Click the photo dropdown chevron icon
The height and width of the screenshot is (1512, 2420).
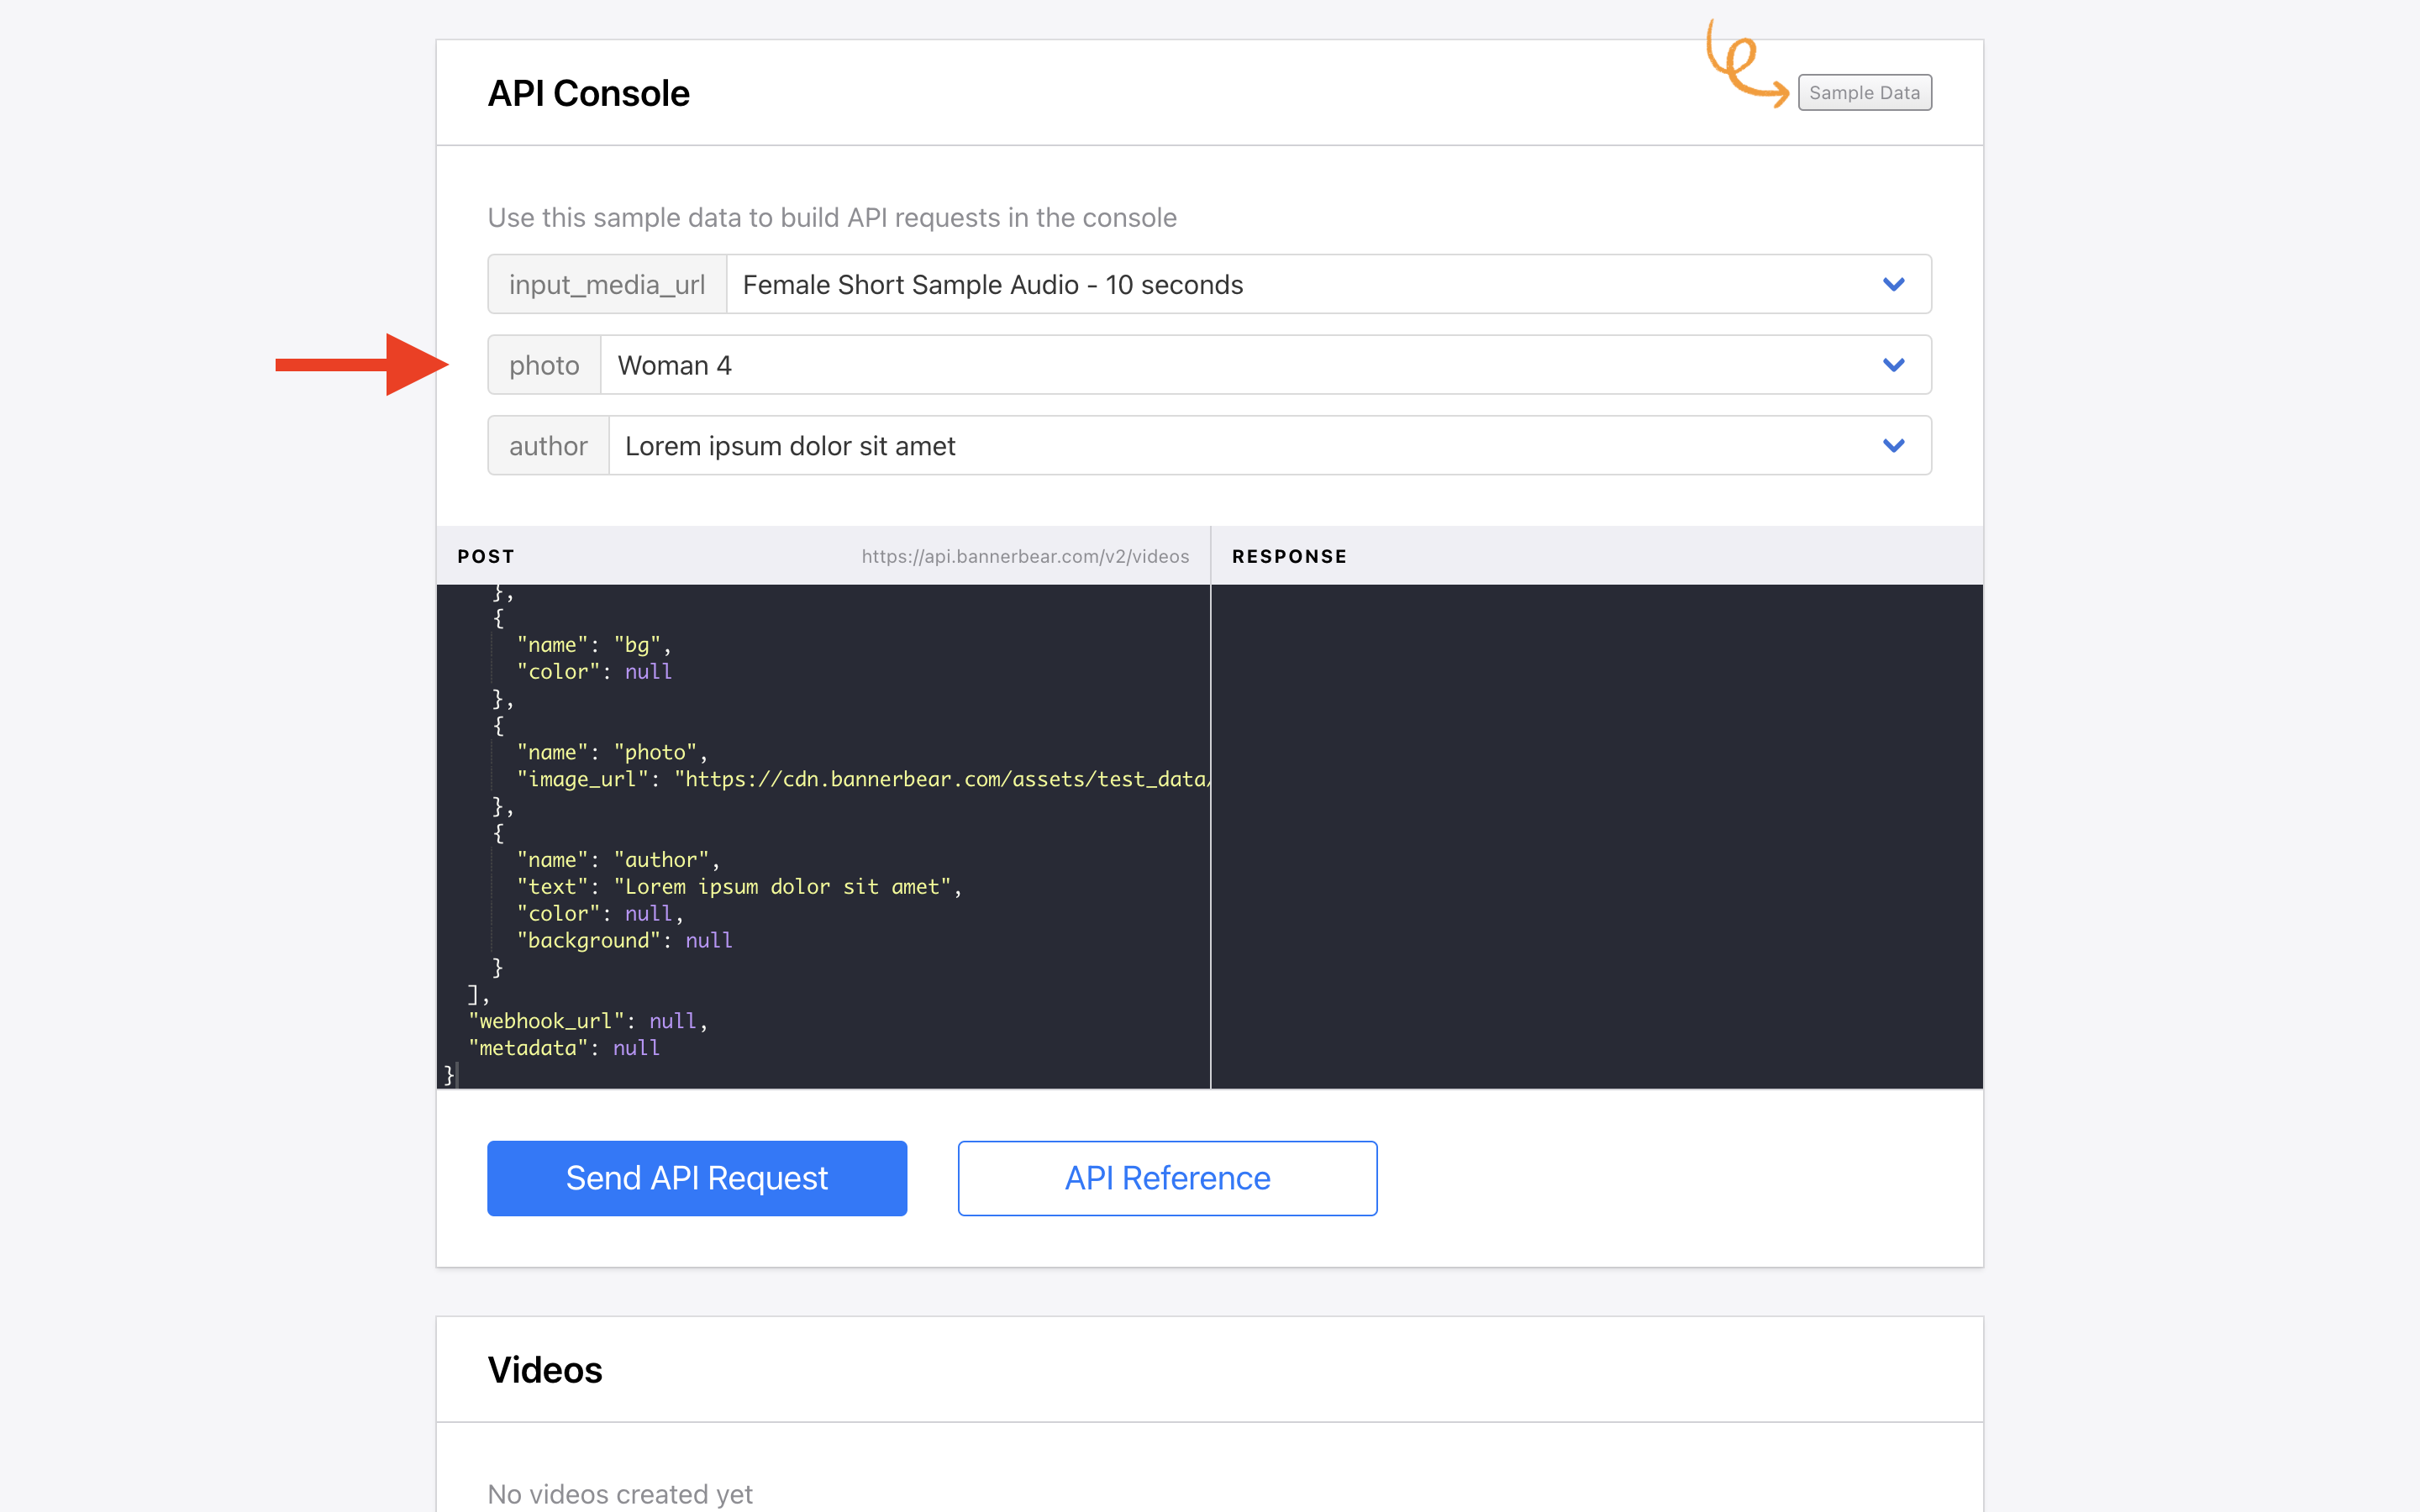[1893, 365]
